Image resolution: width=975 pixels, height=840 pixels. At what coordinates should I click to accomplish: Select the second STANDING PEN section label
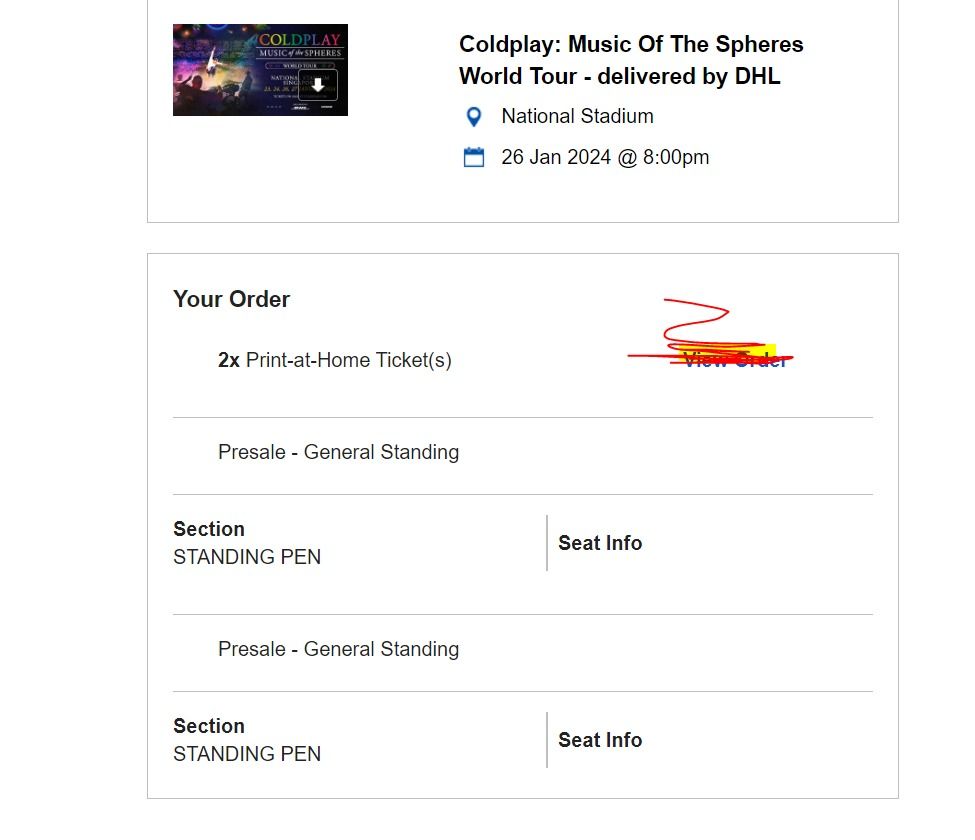coord(247,754)
